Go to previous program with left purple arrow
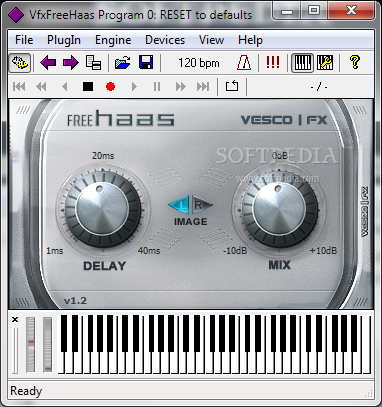 point(48,63)
